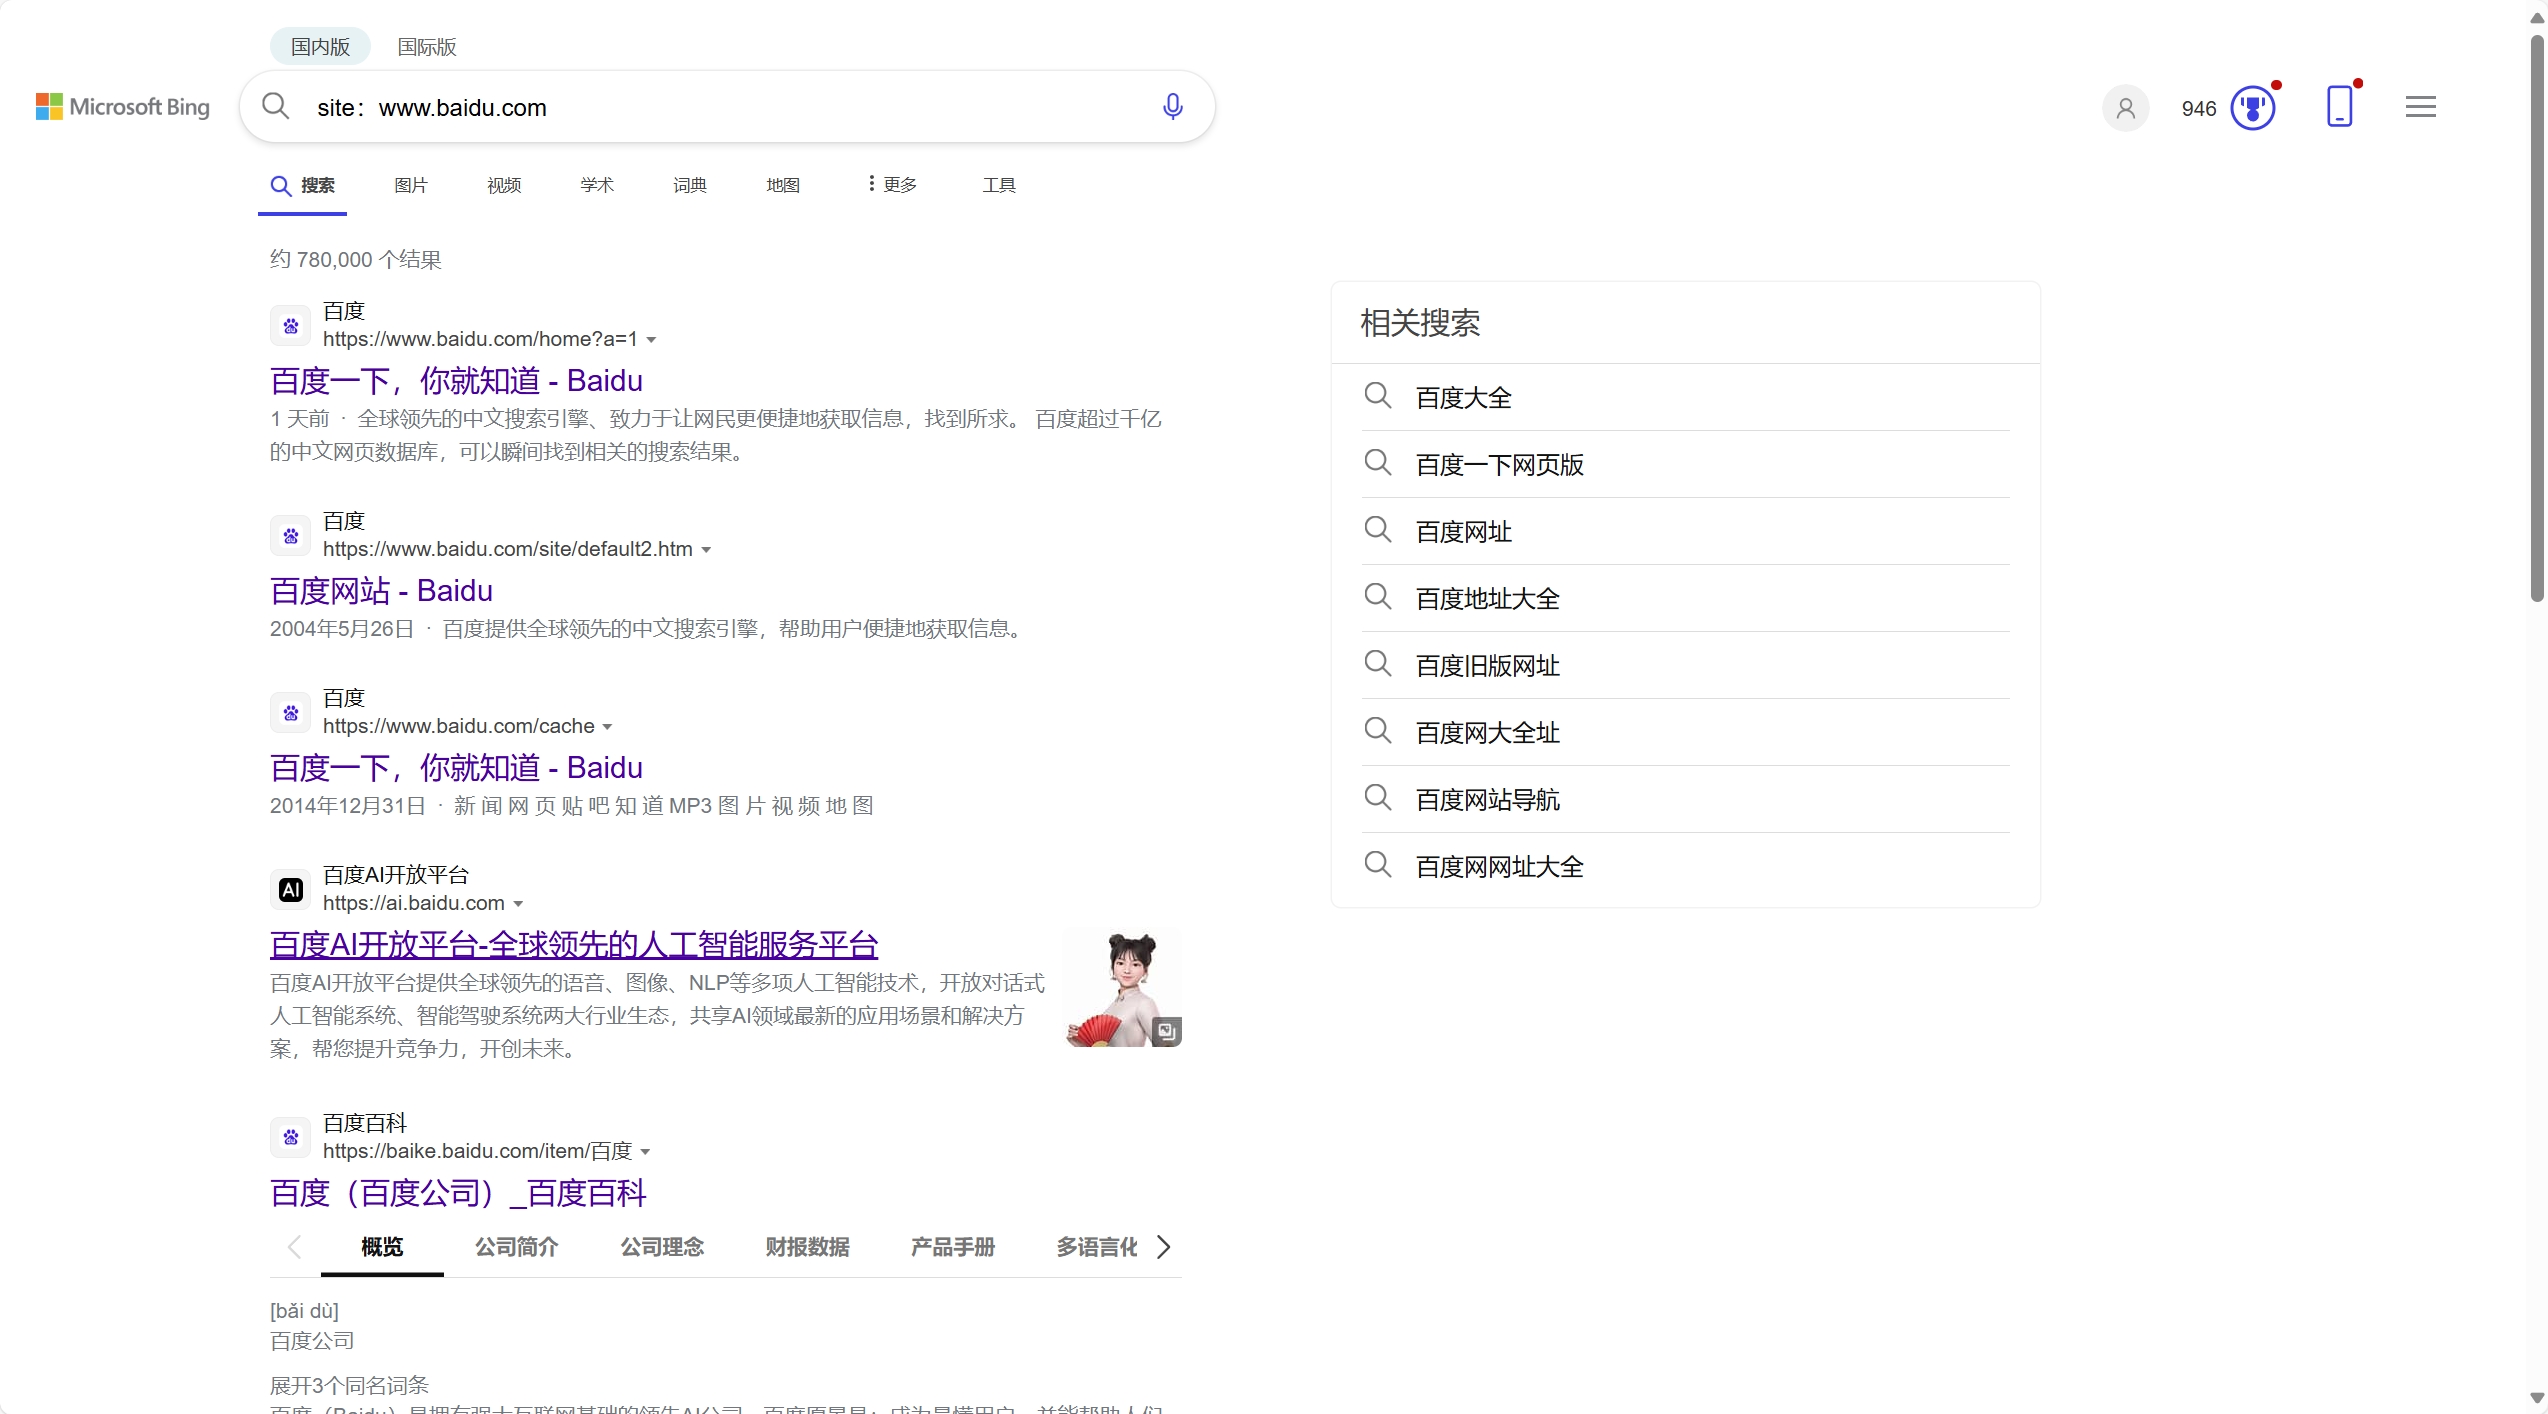Click scrollbar down arrow
This screenshot has width=2548, height=1414.
[2537, 1398]
